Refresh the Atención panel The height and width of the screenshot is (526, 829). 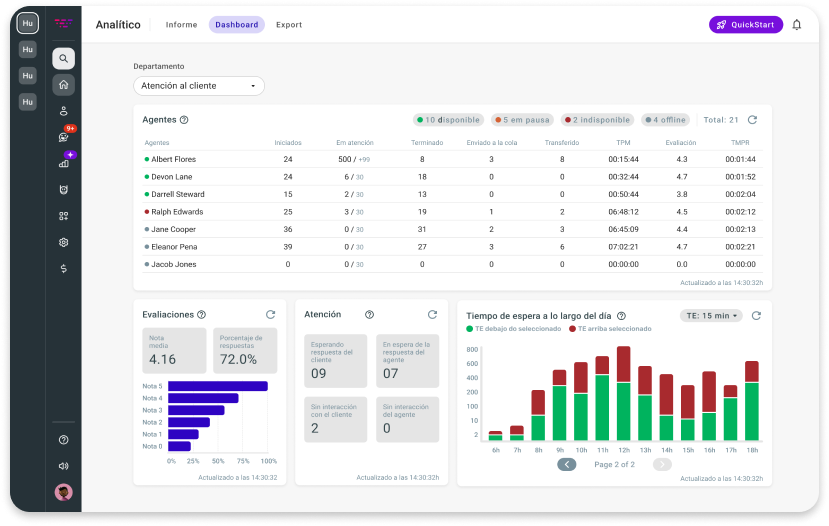[432, 315]
